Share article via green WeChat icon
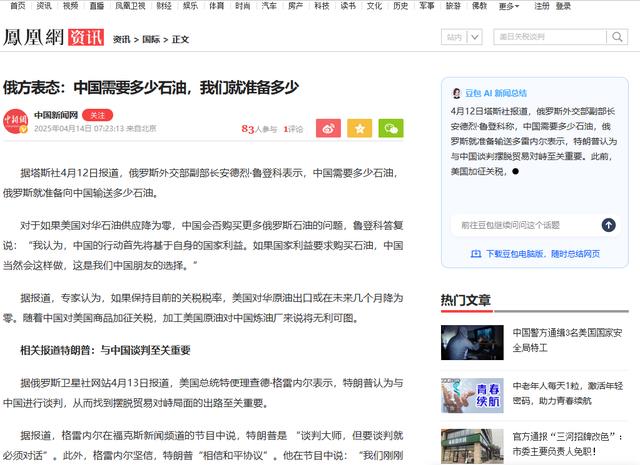Image resolution: width=640 pixels, height=465 pixels. 391,128
